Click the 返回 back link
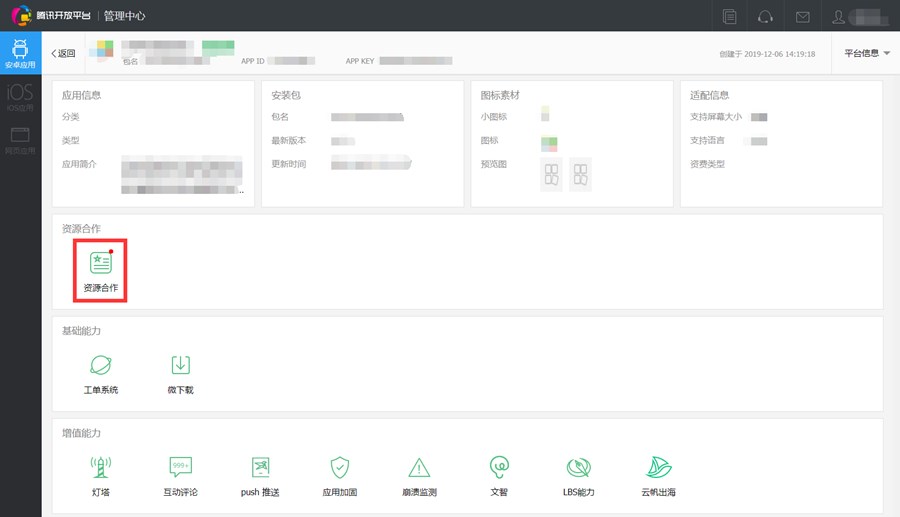Viewport: 900px width, 517px height. pyautogui.click(x=63, y=53)
